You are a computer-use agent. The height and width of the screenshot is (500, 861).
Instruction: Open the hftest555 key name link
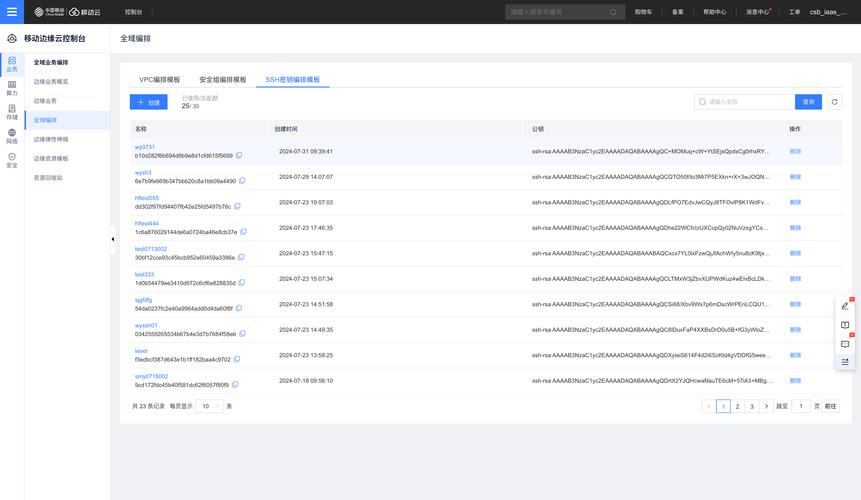pyautogui.click(x=147, y=198)
